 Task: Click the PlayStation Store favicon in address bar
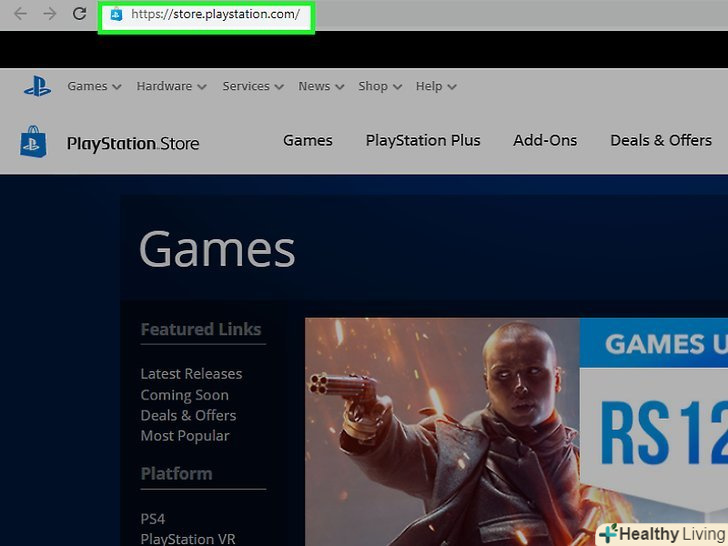116,14
